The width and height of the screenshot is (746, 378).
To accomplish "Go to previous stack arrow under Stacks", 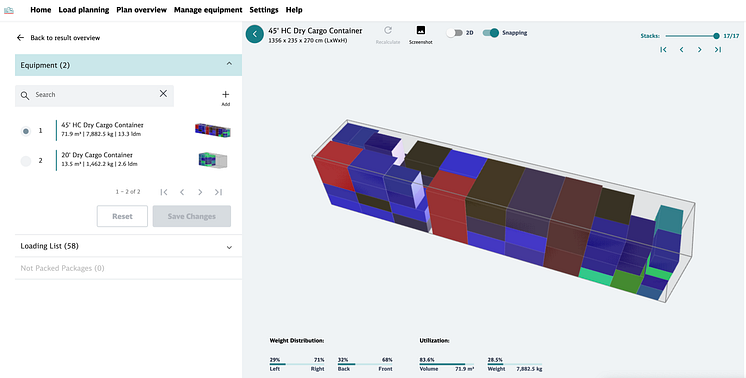I will [x=681, y=49].
